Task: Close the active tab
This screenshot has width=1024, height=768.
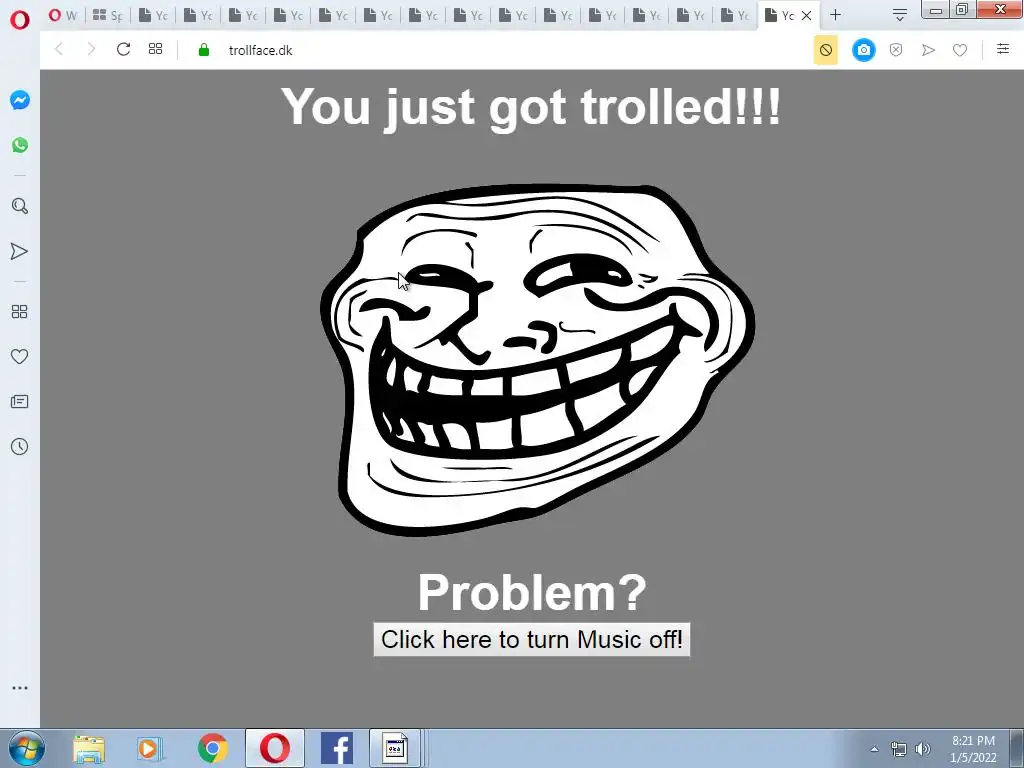Action: (807, 15)
